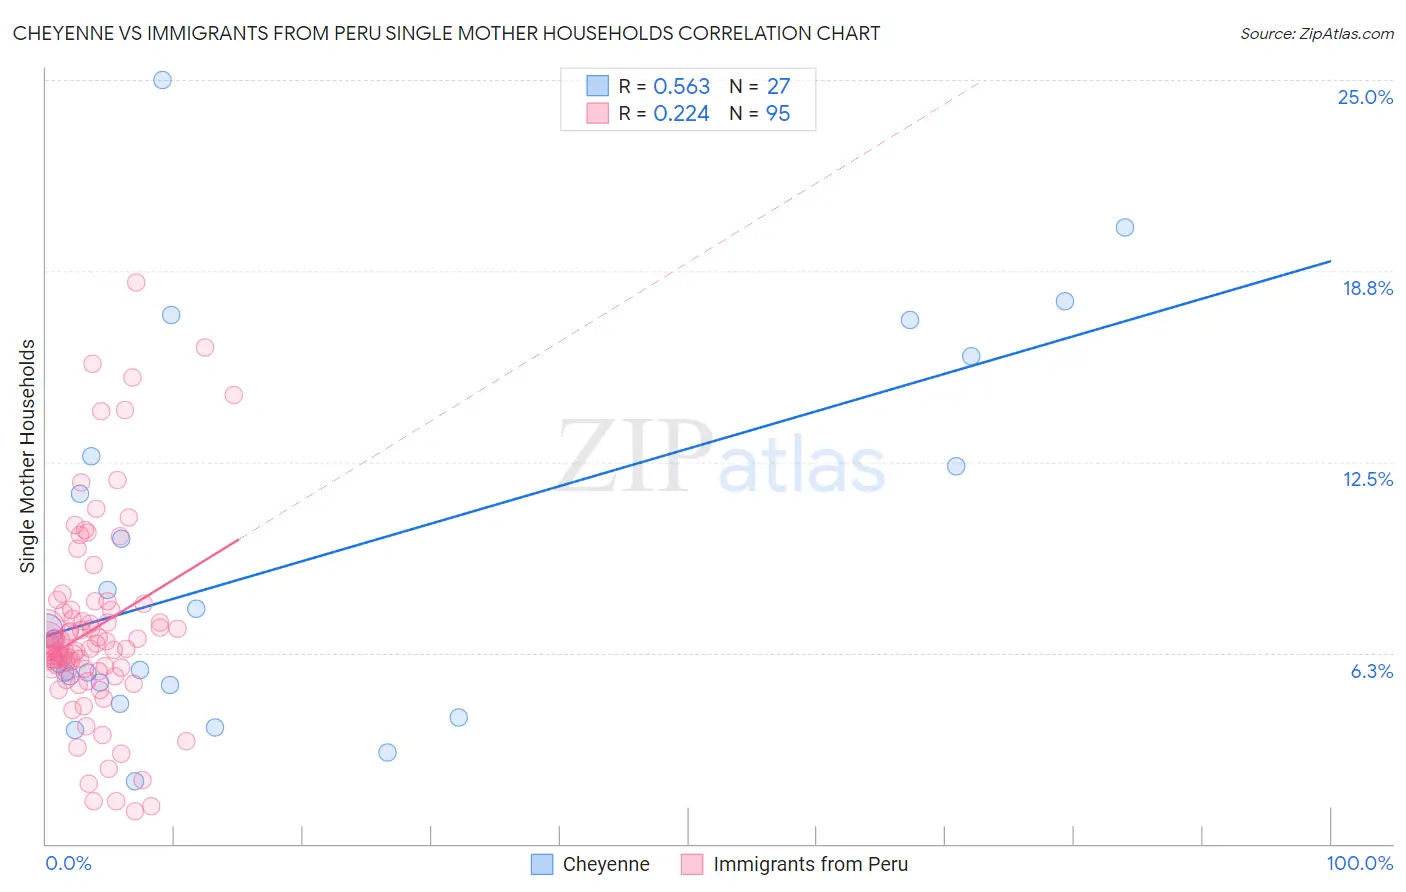Click the ZIPatlas watermark in chart center
This screenshot has width=1406, height=892.
point(721,458)
